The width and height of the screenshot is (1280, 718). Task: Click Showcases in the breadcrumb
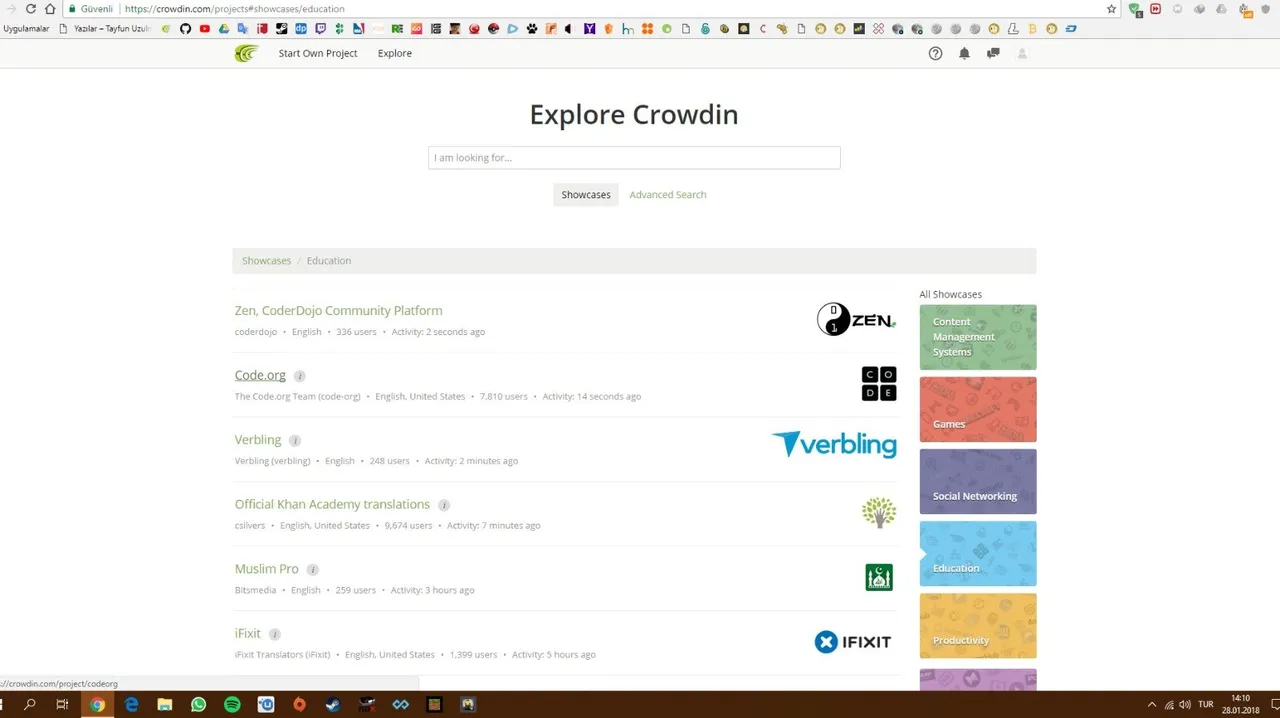click(266, 261)
